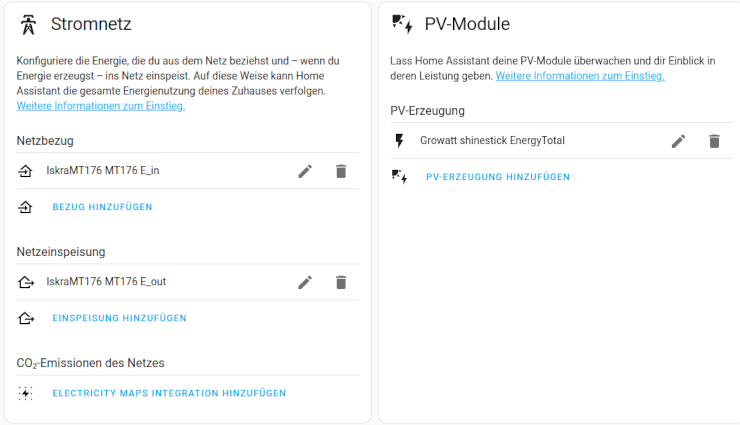Click the grid export icon beside E_out
The width and height of the screenshot is (740, 425).
[26, 282]
